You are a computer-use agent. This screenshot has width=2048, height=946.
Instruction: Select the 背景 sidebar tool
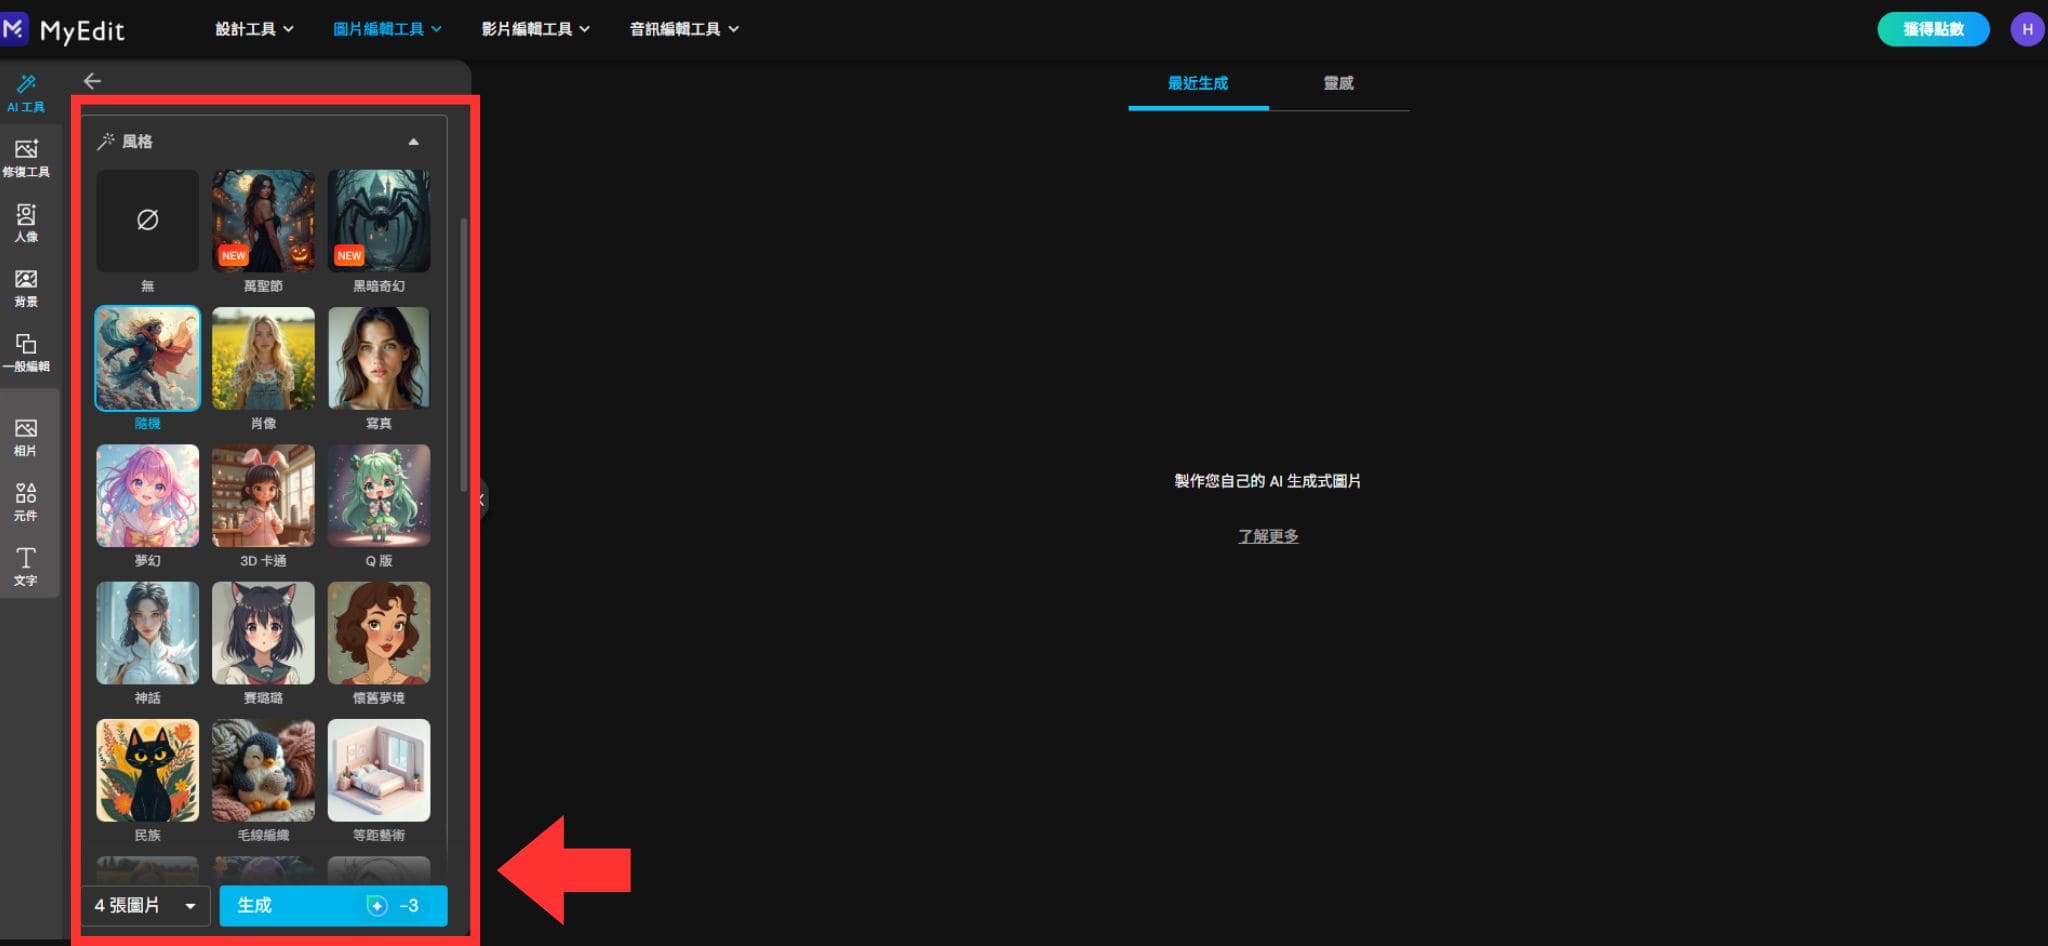click(26, 288)
